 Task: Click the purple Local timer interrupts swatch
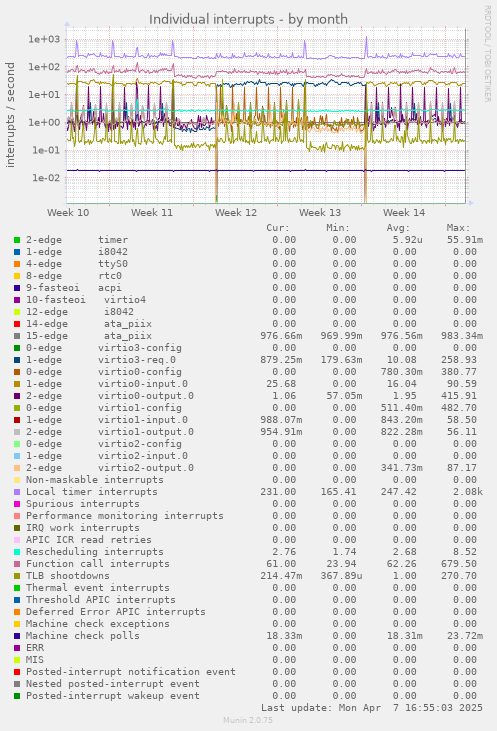(x=17, y=492)
